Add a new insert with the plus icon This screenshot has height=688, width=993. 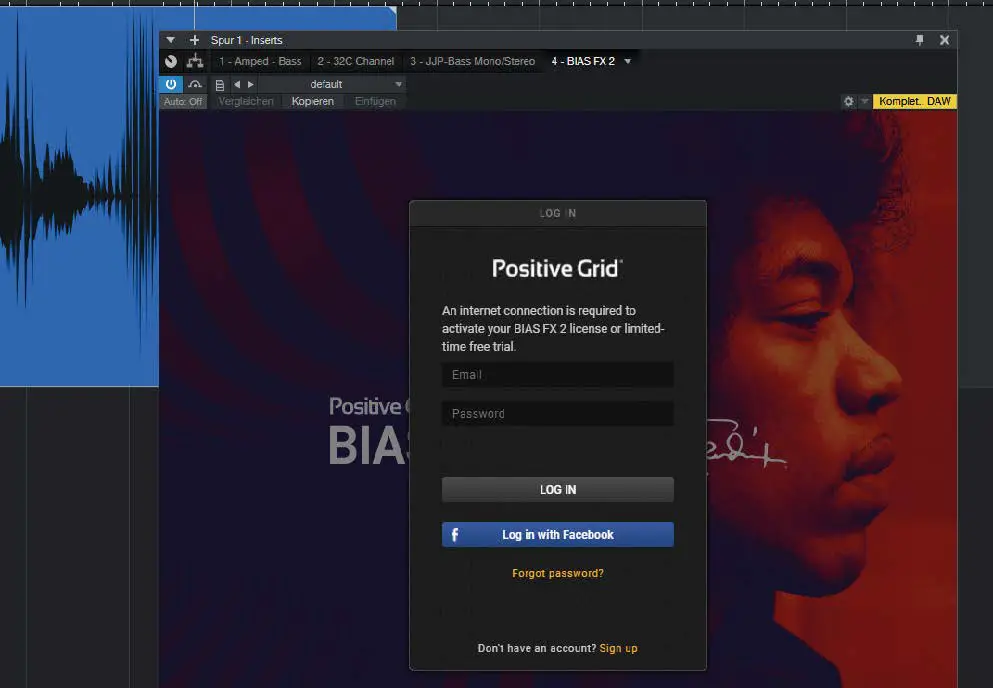pos(192,40)
